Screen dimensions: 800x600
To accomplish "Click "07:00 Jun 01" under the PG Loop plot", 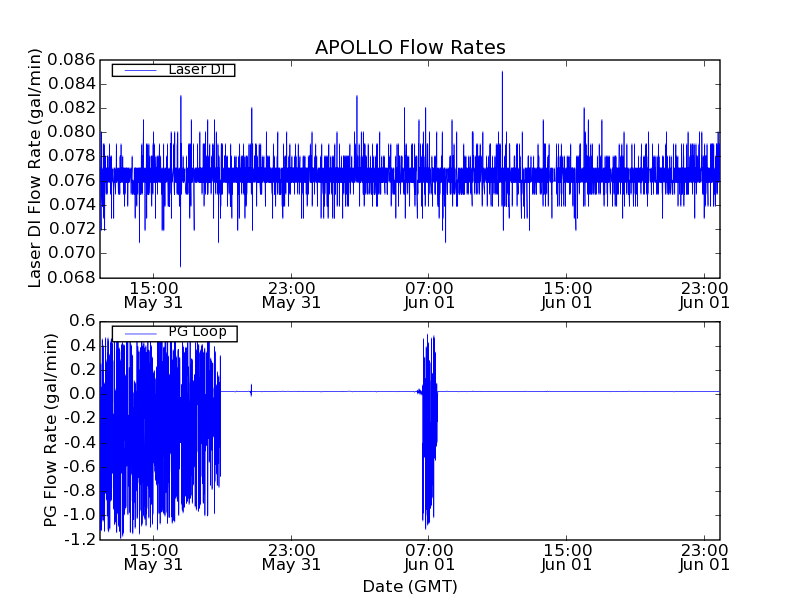I will coord(429,558).
